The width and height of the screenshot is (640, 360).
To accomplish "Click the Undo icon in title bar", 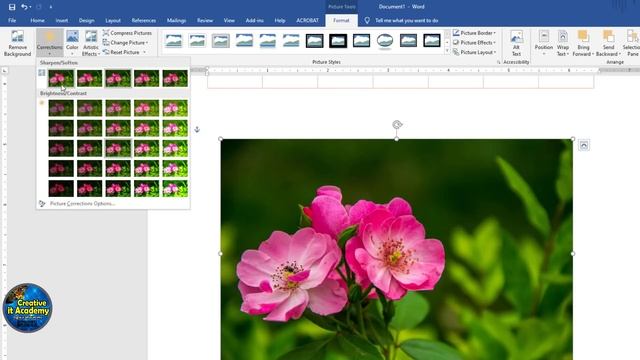I will tap(24, 7).
